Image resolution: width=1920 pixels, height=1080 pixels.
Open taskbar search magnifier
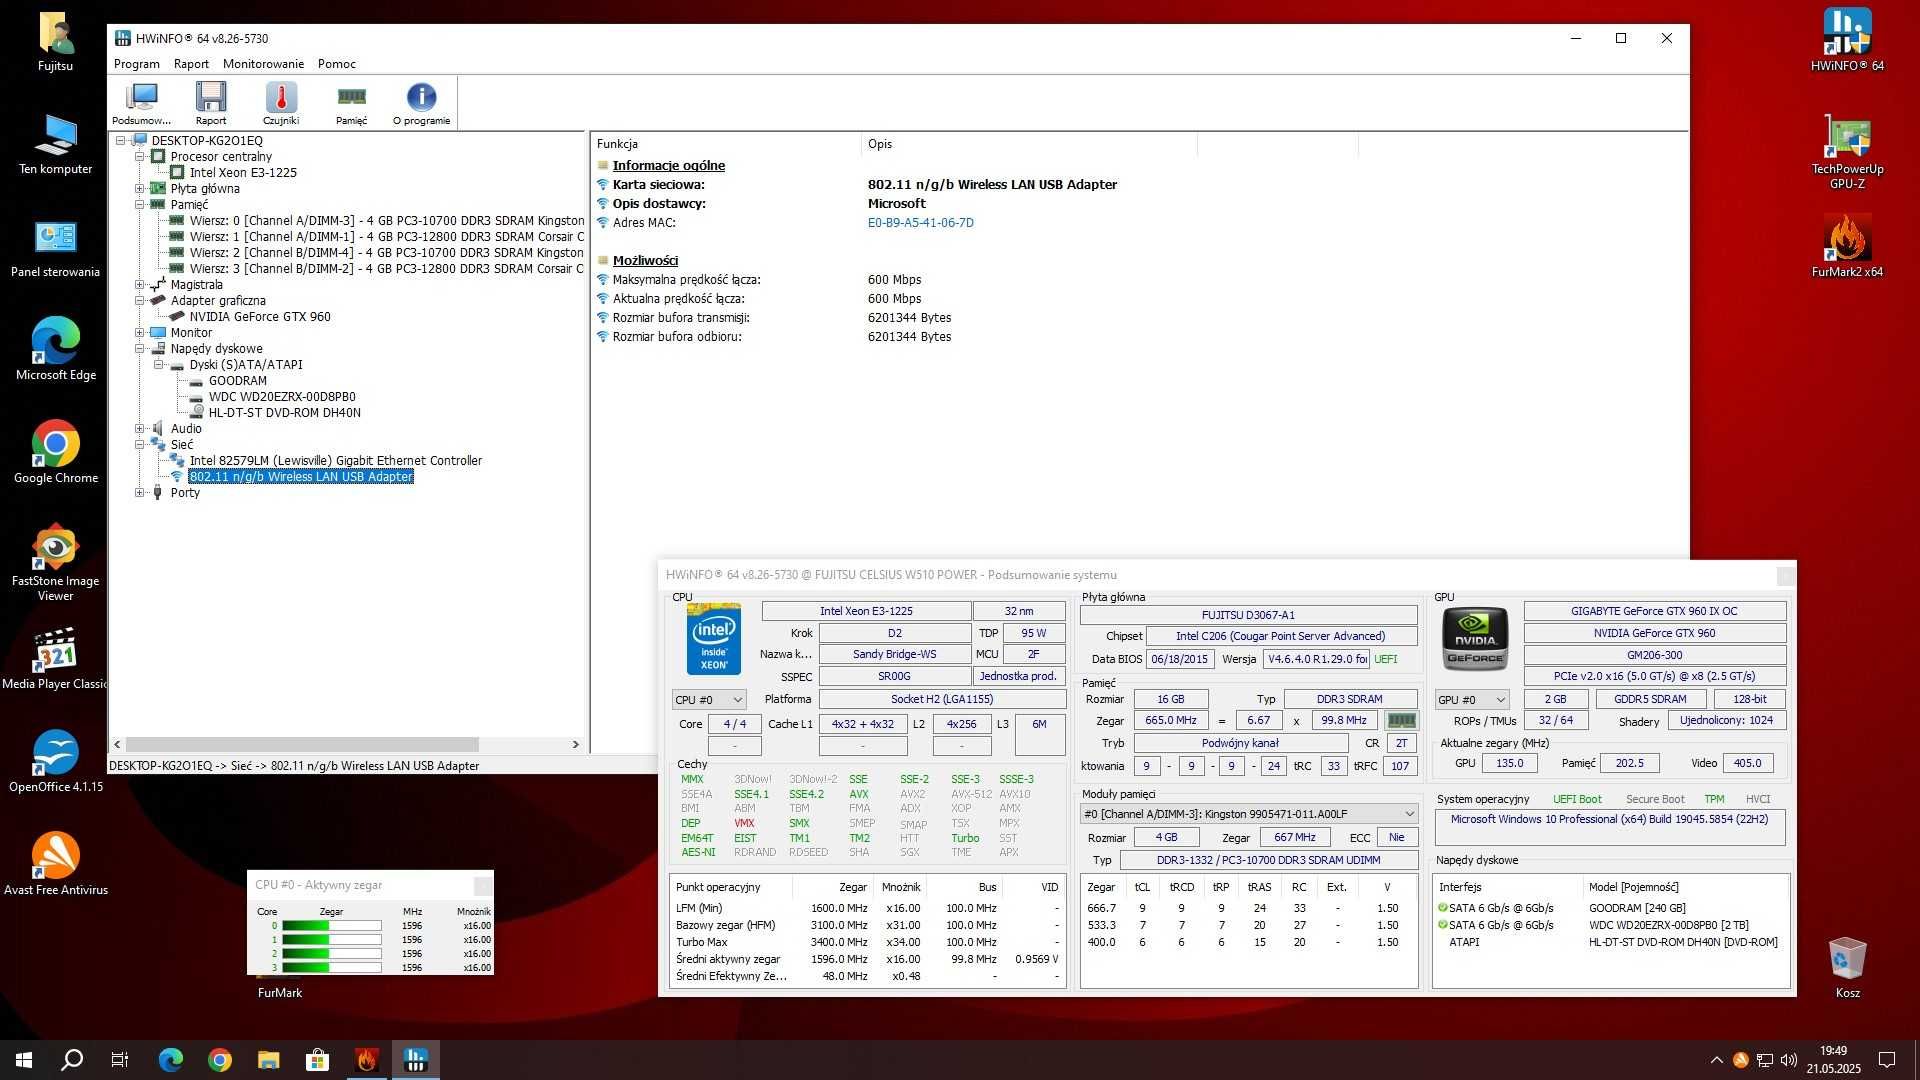72,1060
